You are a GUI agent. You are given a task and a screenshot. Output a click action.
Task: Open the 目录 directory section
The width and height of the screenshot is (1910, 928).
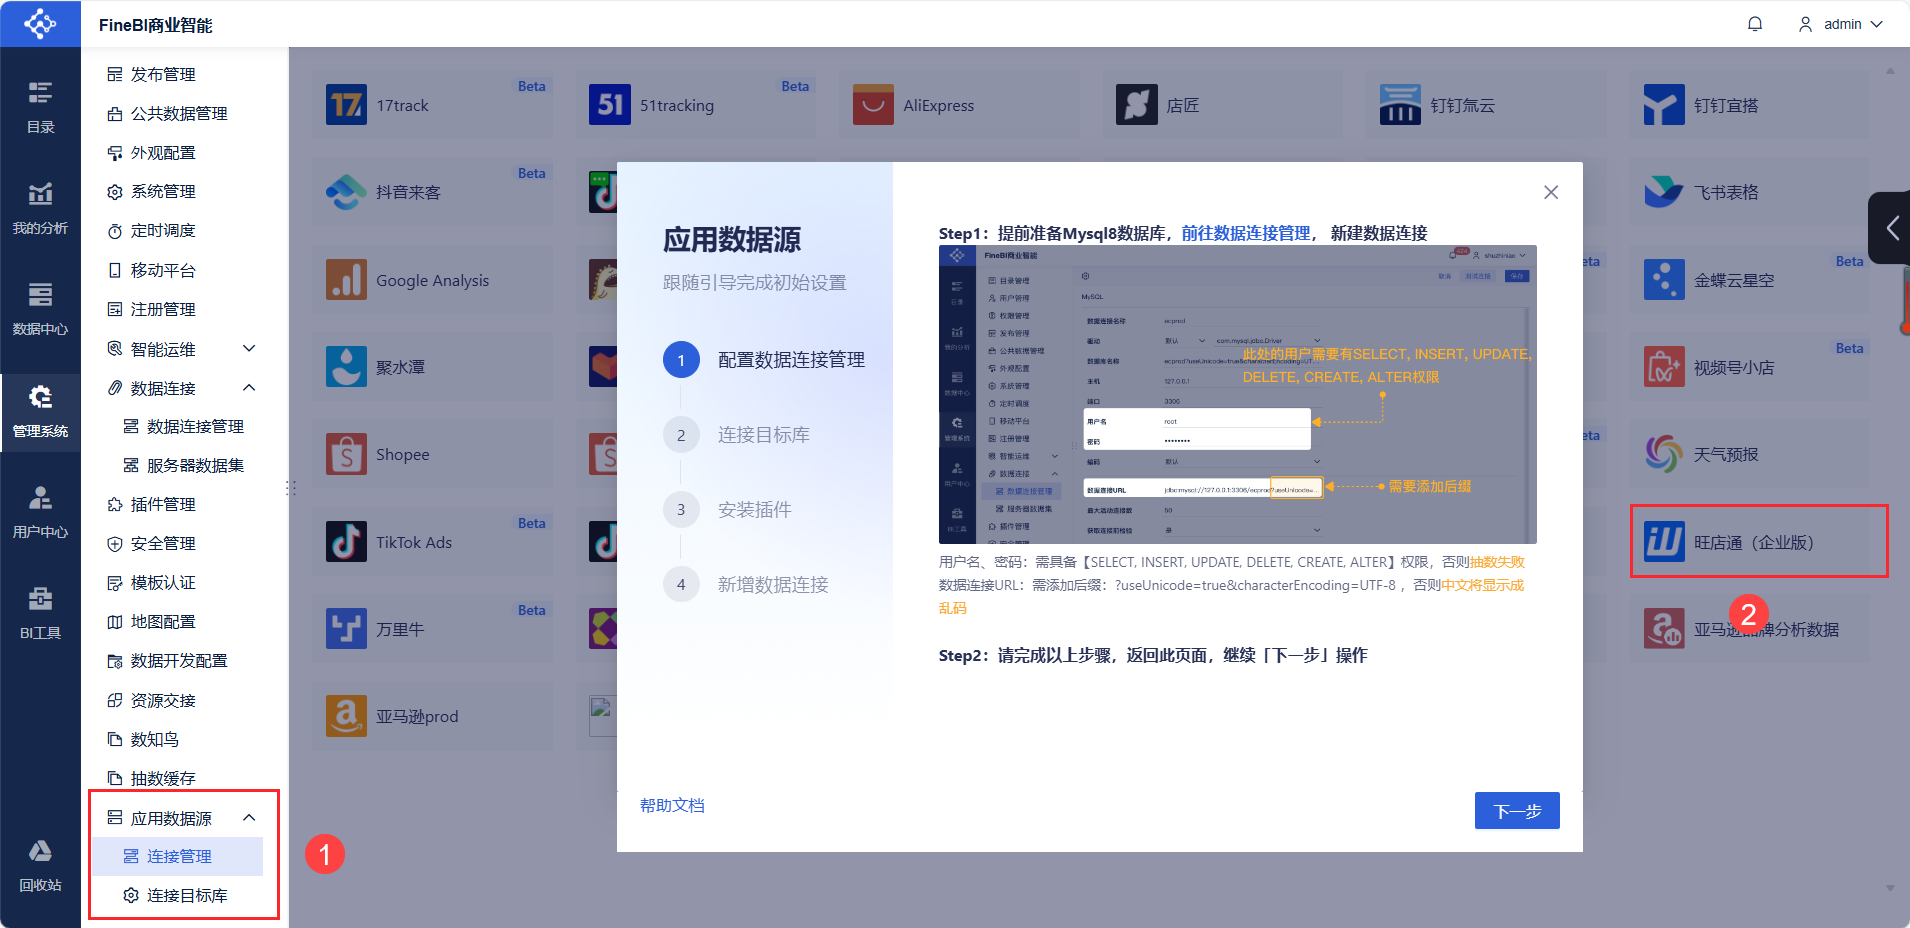tap(40, 107)
